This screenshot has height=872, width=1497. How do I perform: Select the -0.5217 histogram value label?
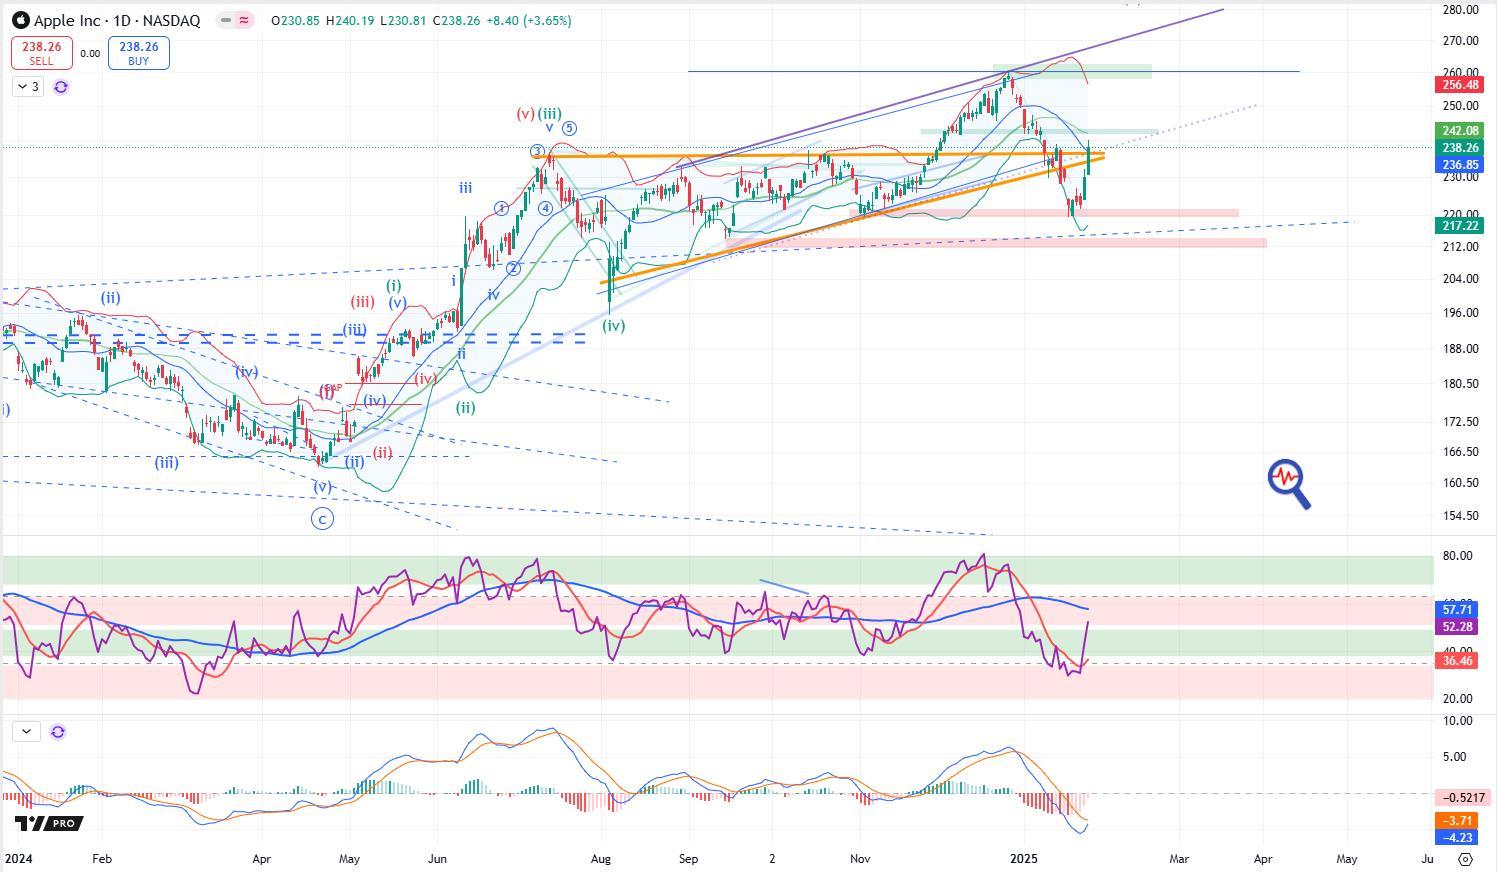click(1464, 797)
